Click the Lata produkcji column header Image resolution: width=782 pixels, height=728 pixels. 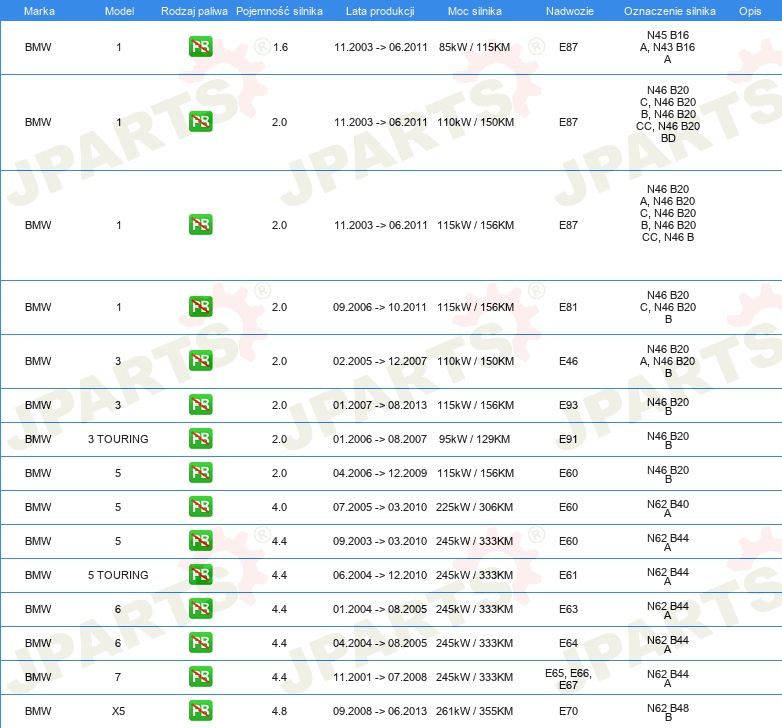pyautogui.click(x=380, y=10)
